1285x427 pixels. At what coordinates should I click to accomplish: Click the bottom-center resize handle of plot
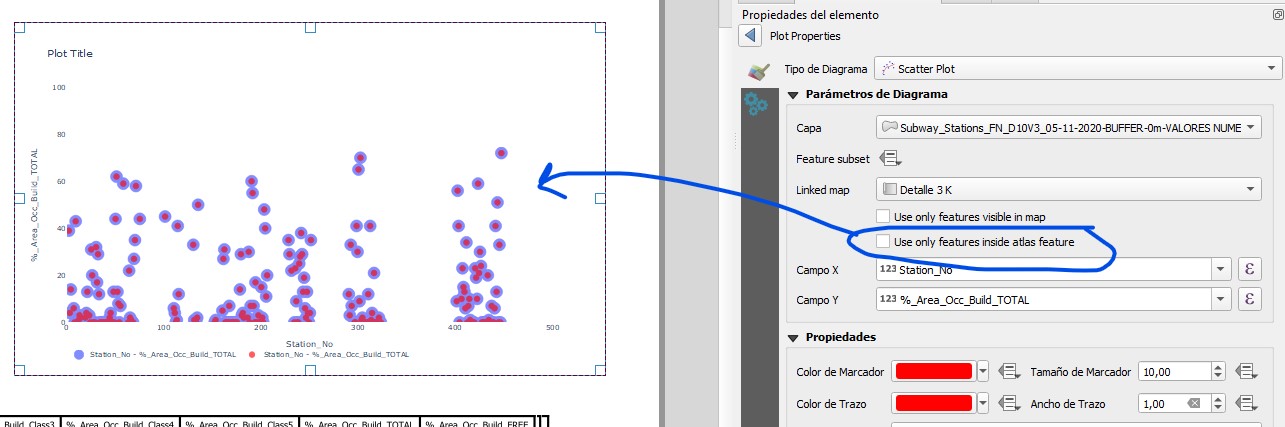(x=310, y=370)
